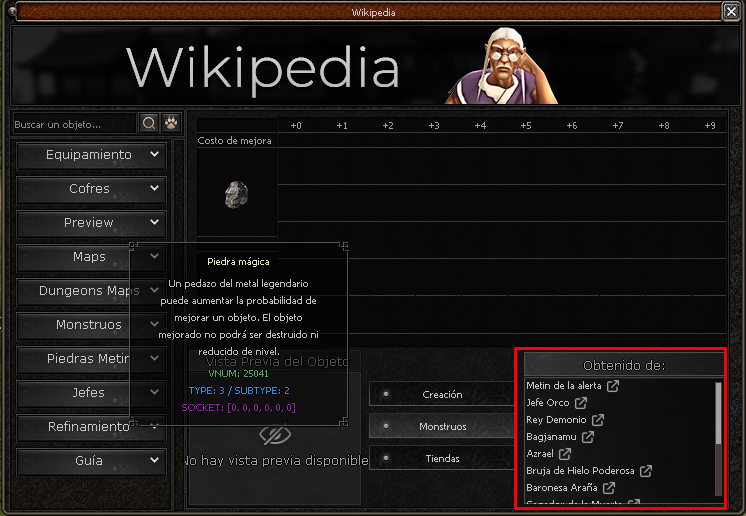Expand the Maps category

[91, 257]
